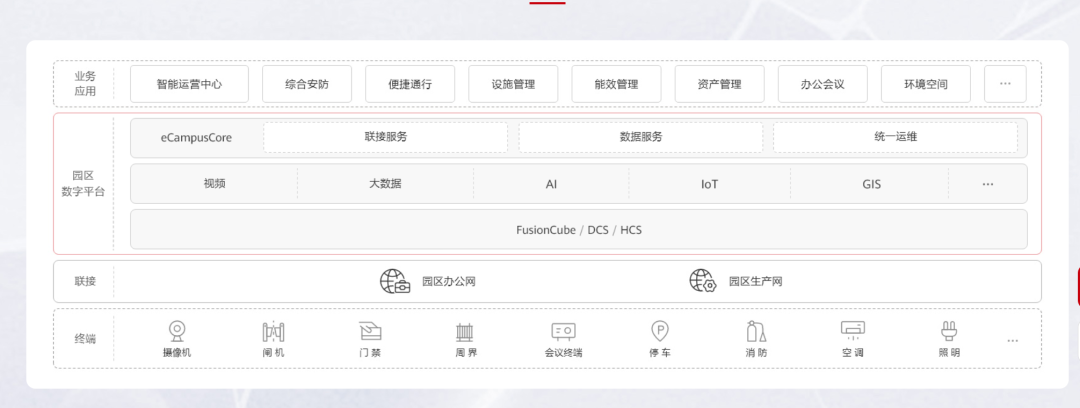This screenshot has height=408, width=1080.
Task: Click the lighting (照明) bulb icon
Action: pyautogui.click(x=949, y=331)
